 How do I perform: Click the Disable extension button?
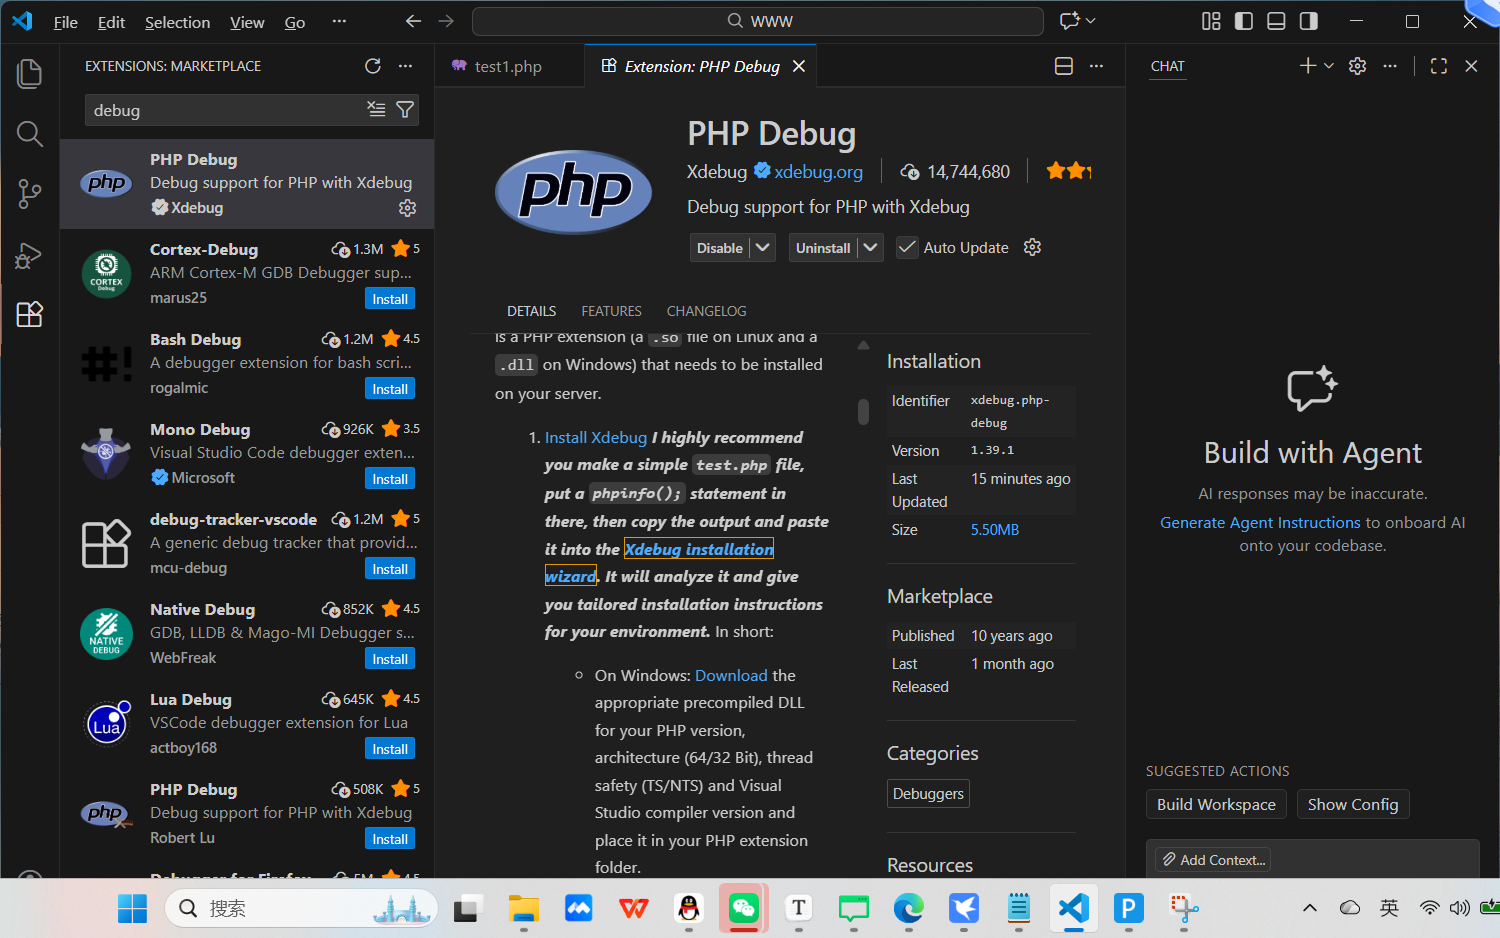720,248
